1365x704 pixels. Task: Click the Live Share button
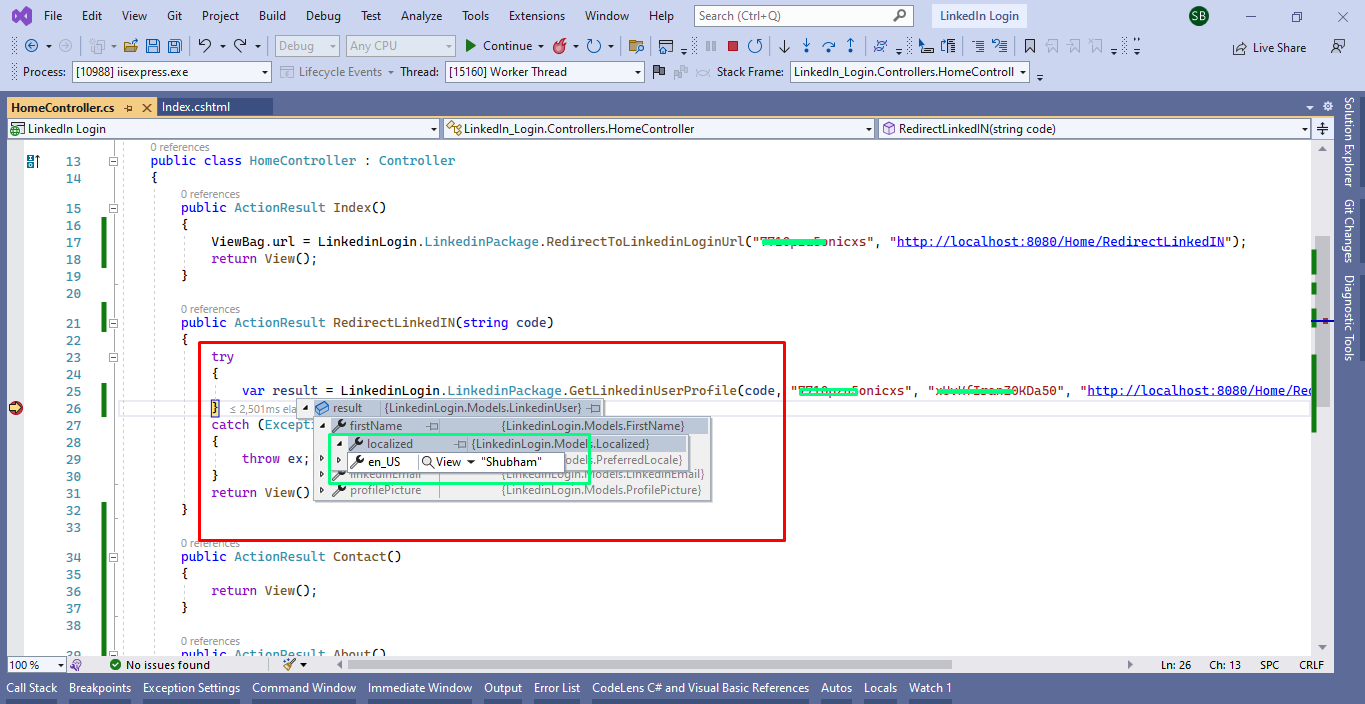[x=1269, y=47]
